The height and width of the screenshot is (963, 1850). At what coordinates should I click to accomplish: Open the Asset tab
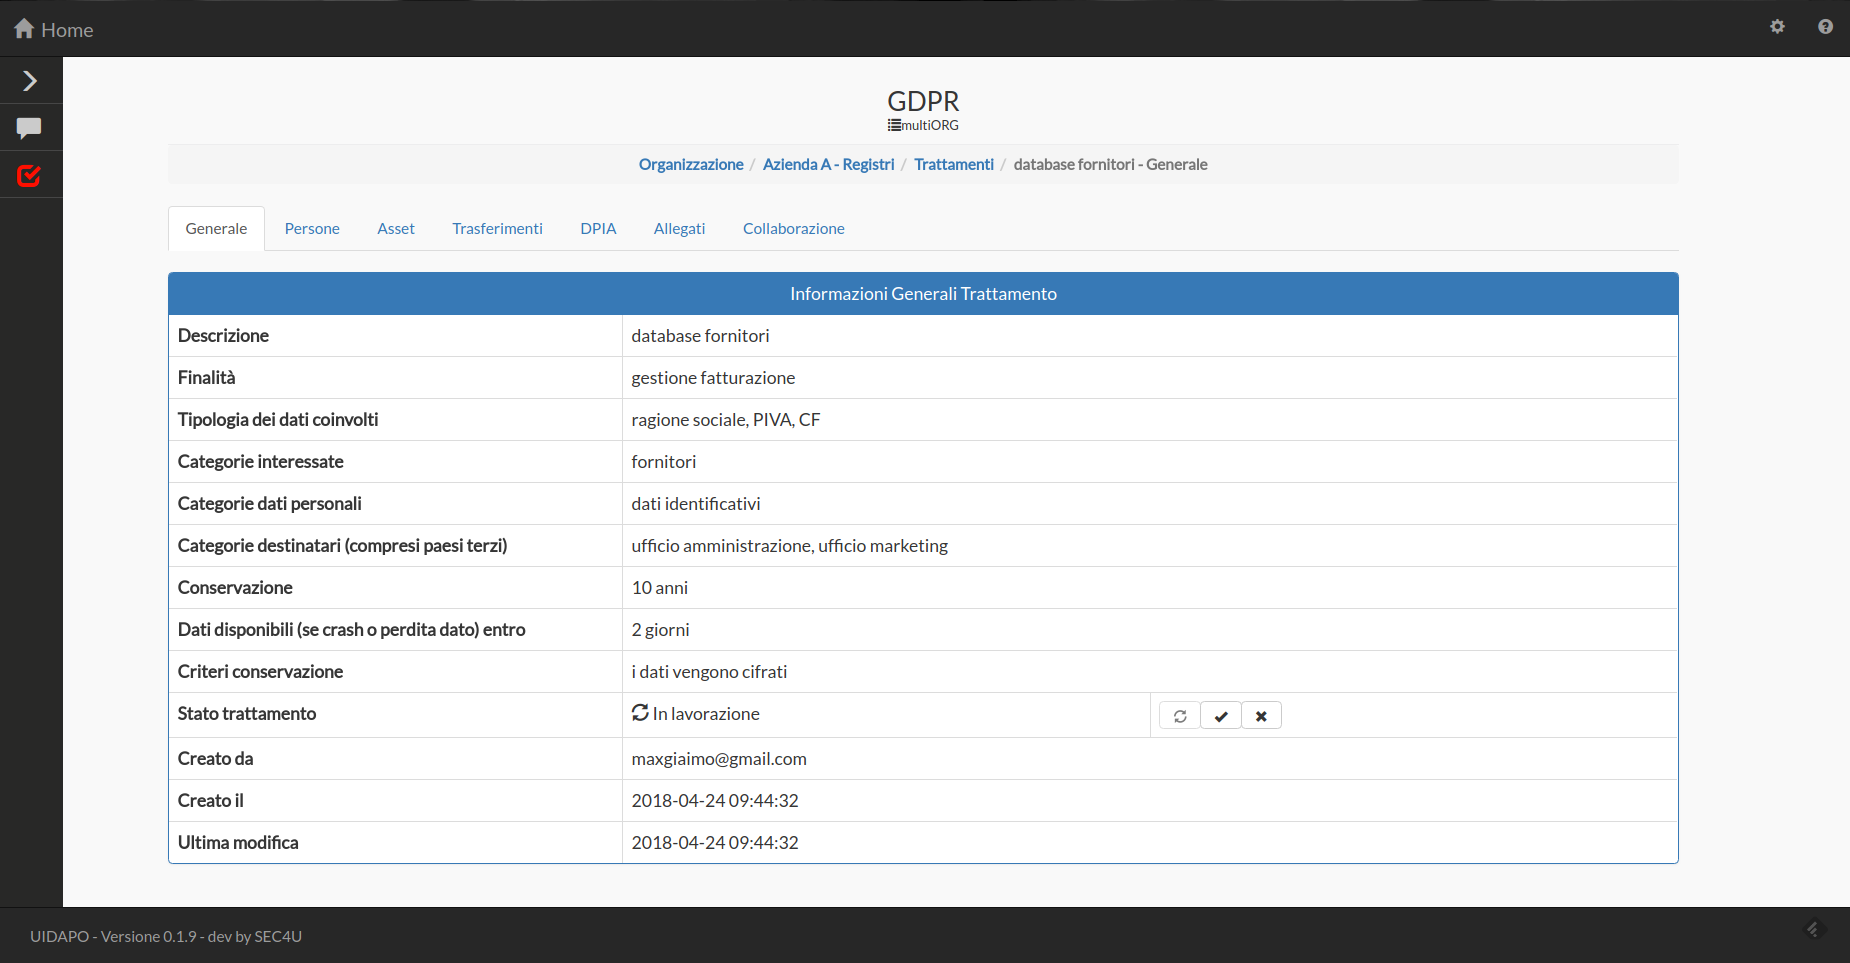[x=396, y=229]
